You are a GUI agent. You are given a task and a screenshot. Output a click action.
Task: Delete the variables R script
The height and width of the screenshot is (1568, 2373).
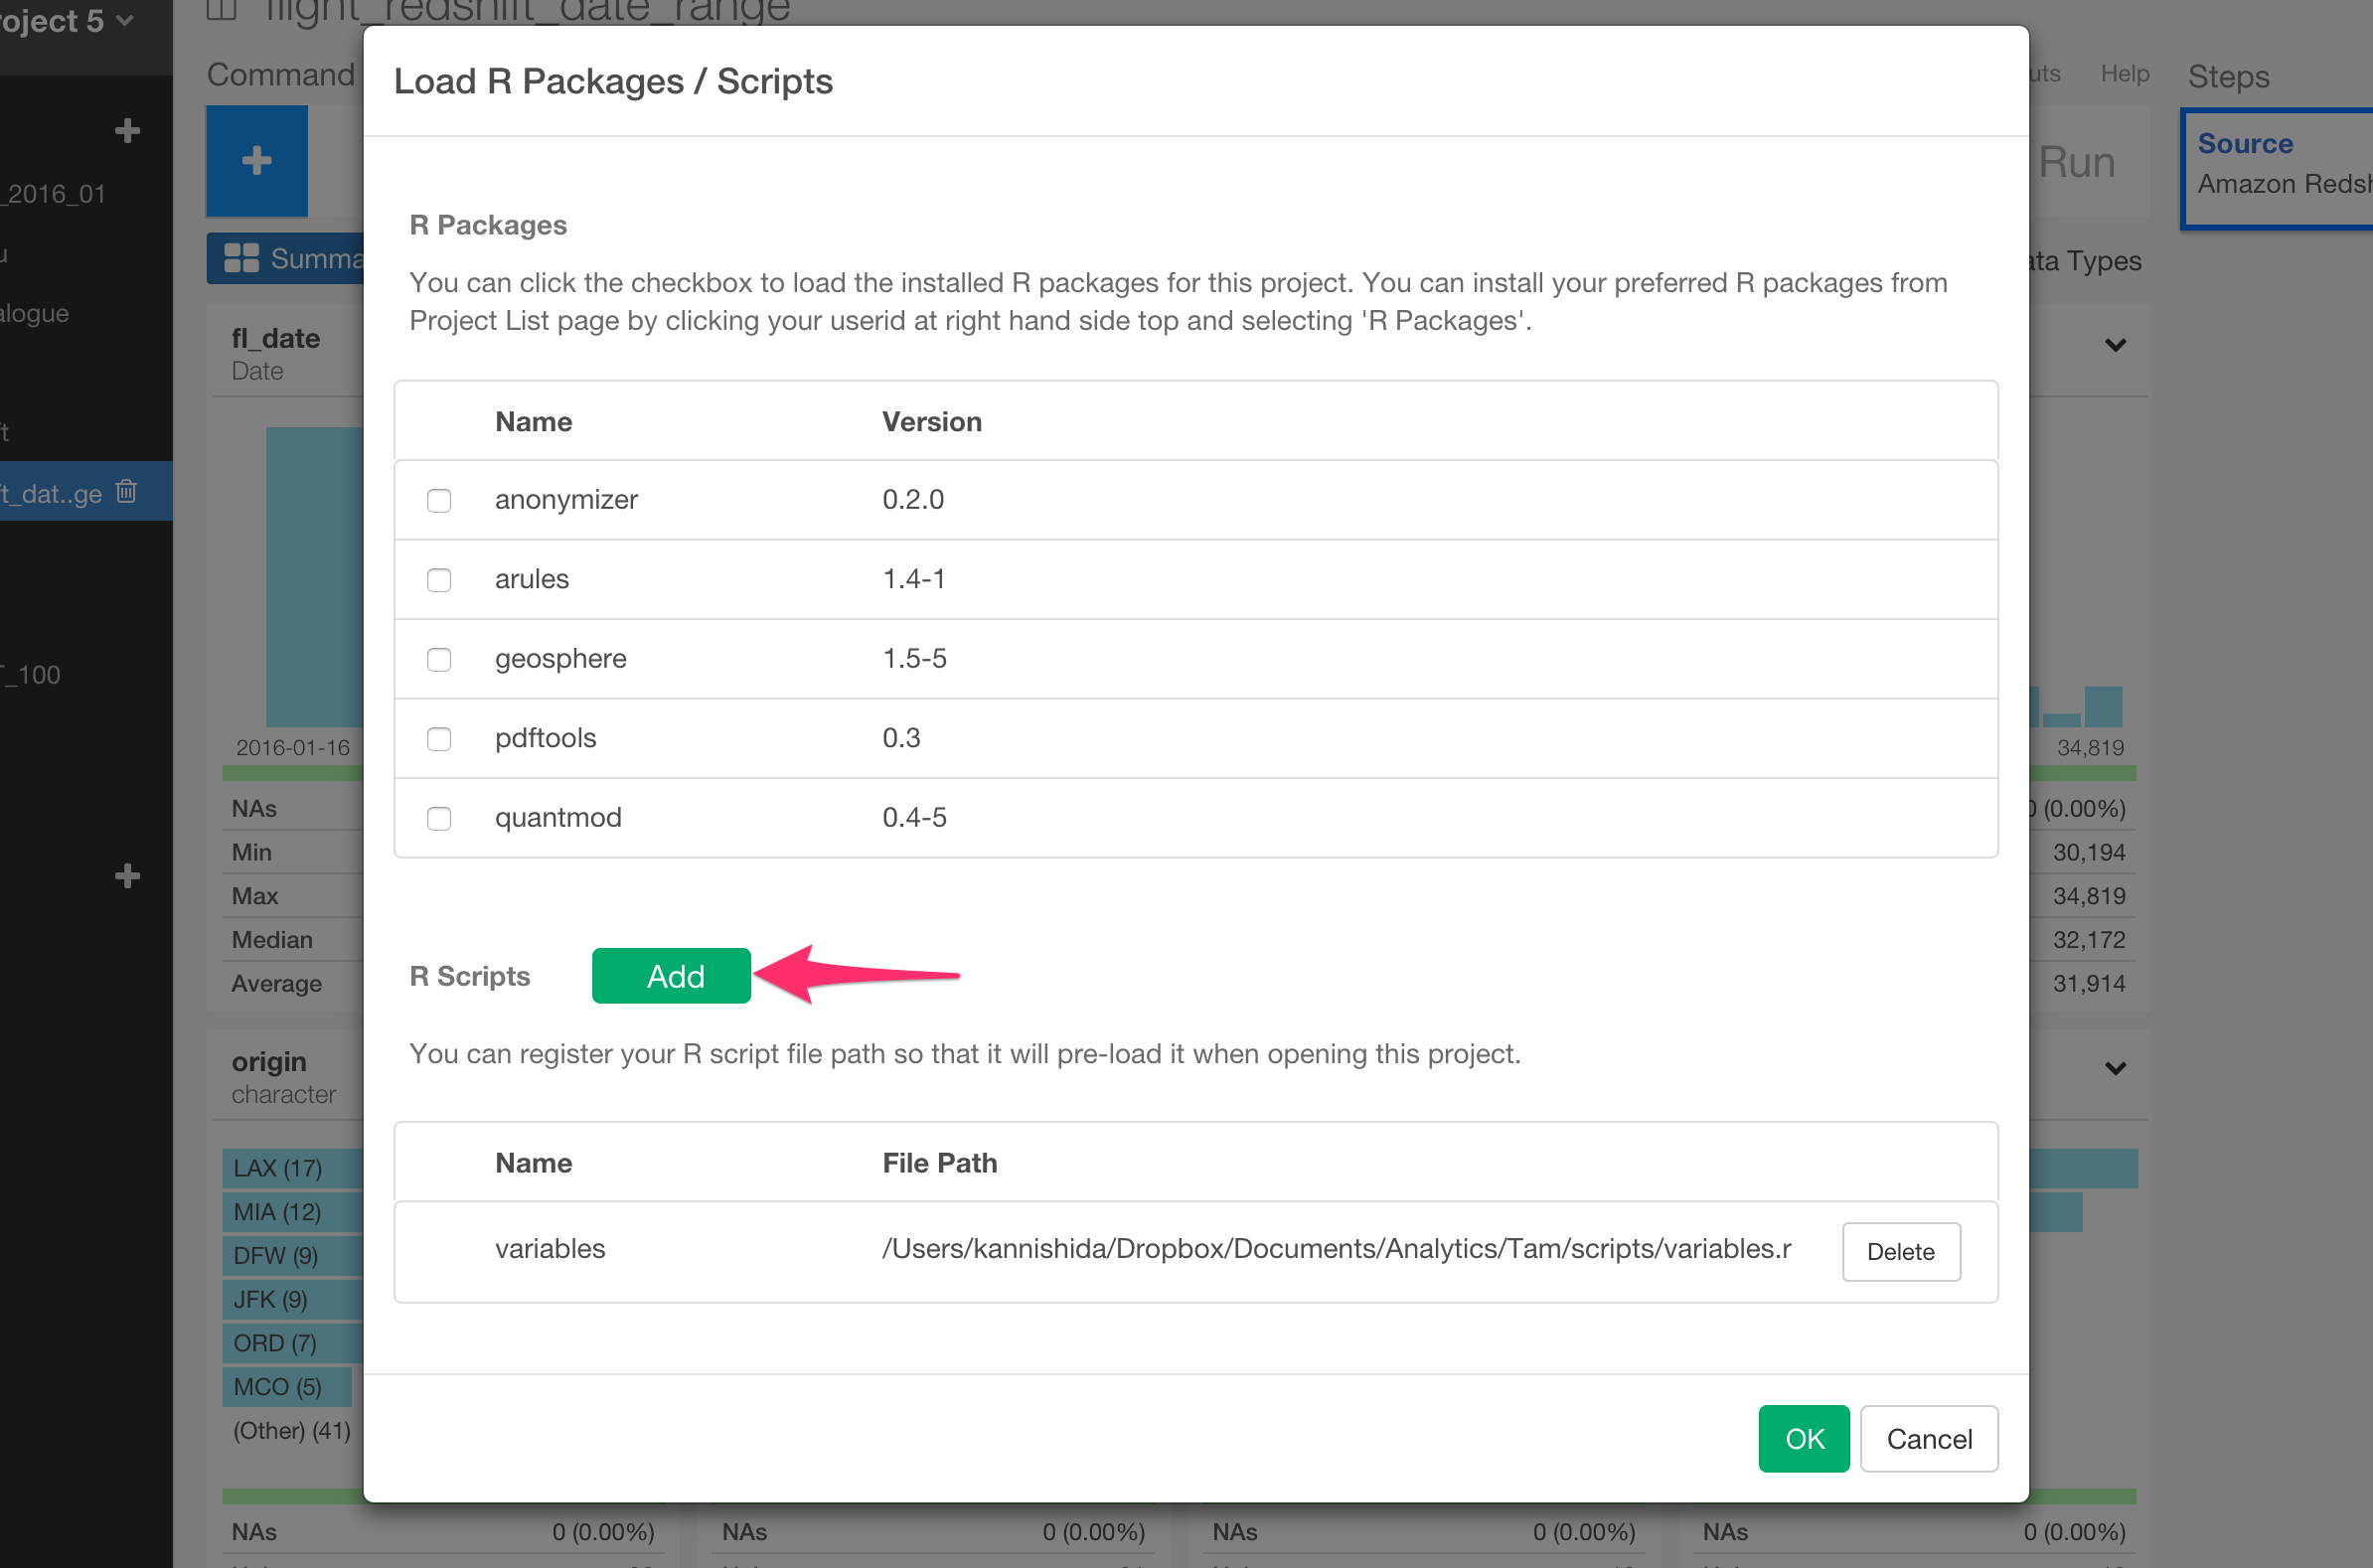pyautogui.click(x=1900, y=1251)
